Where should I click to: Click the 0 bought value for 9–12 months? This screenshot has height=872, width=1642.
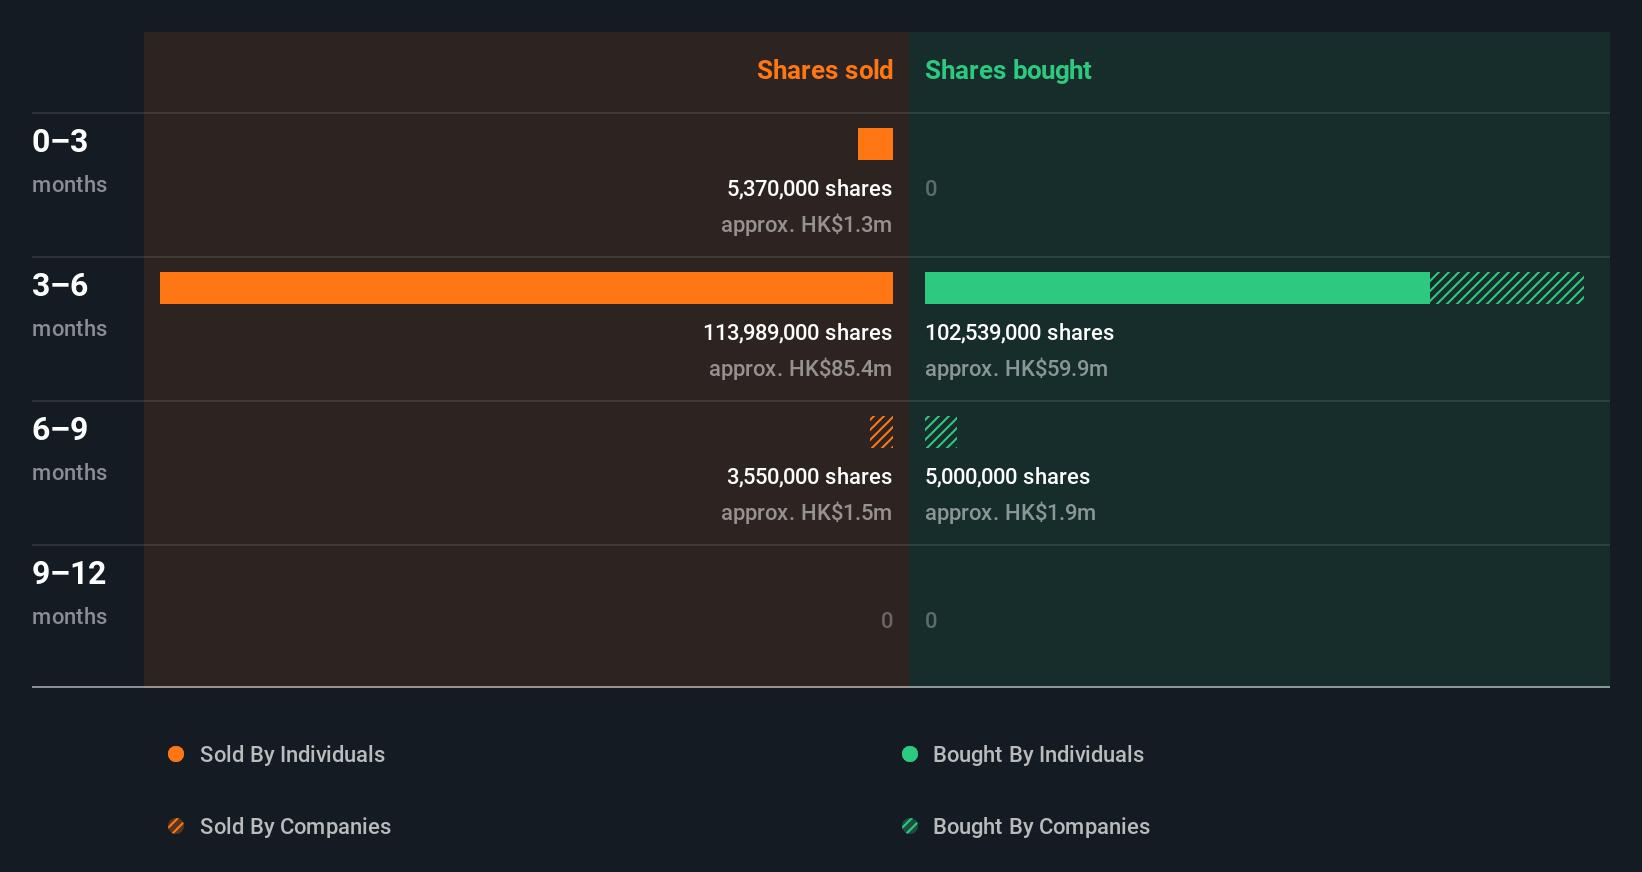click(x=931, y=620)
